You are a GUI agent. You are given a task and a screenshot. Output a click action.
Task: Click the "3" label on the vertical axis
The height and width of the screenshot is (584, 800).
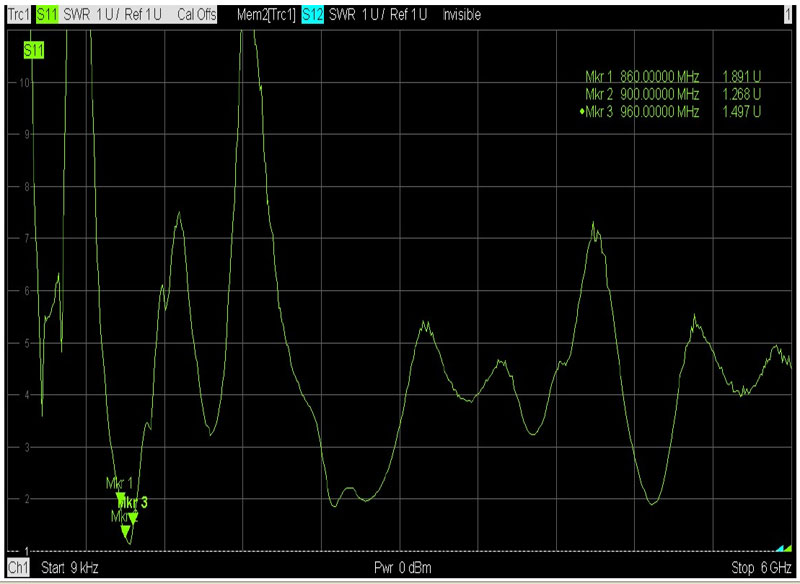[27, 447]
